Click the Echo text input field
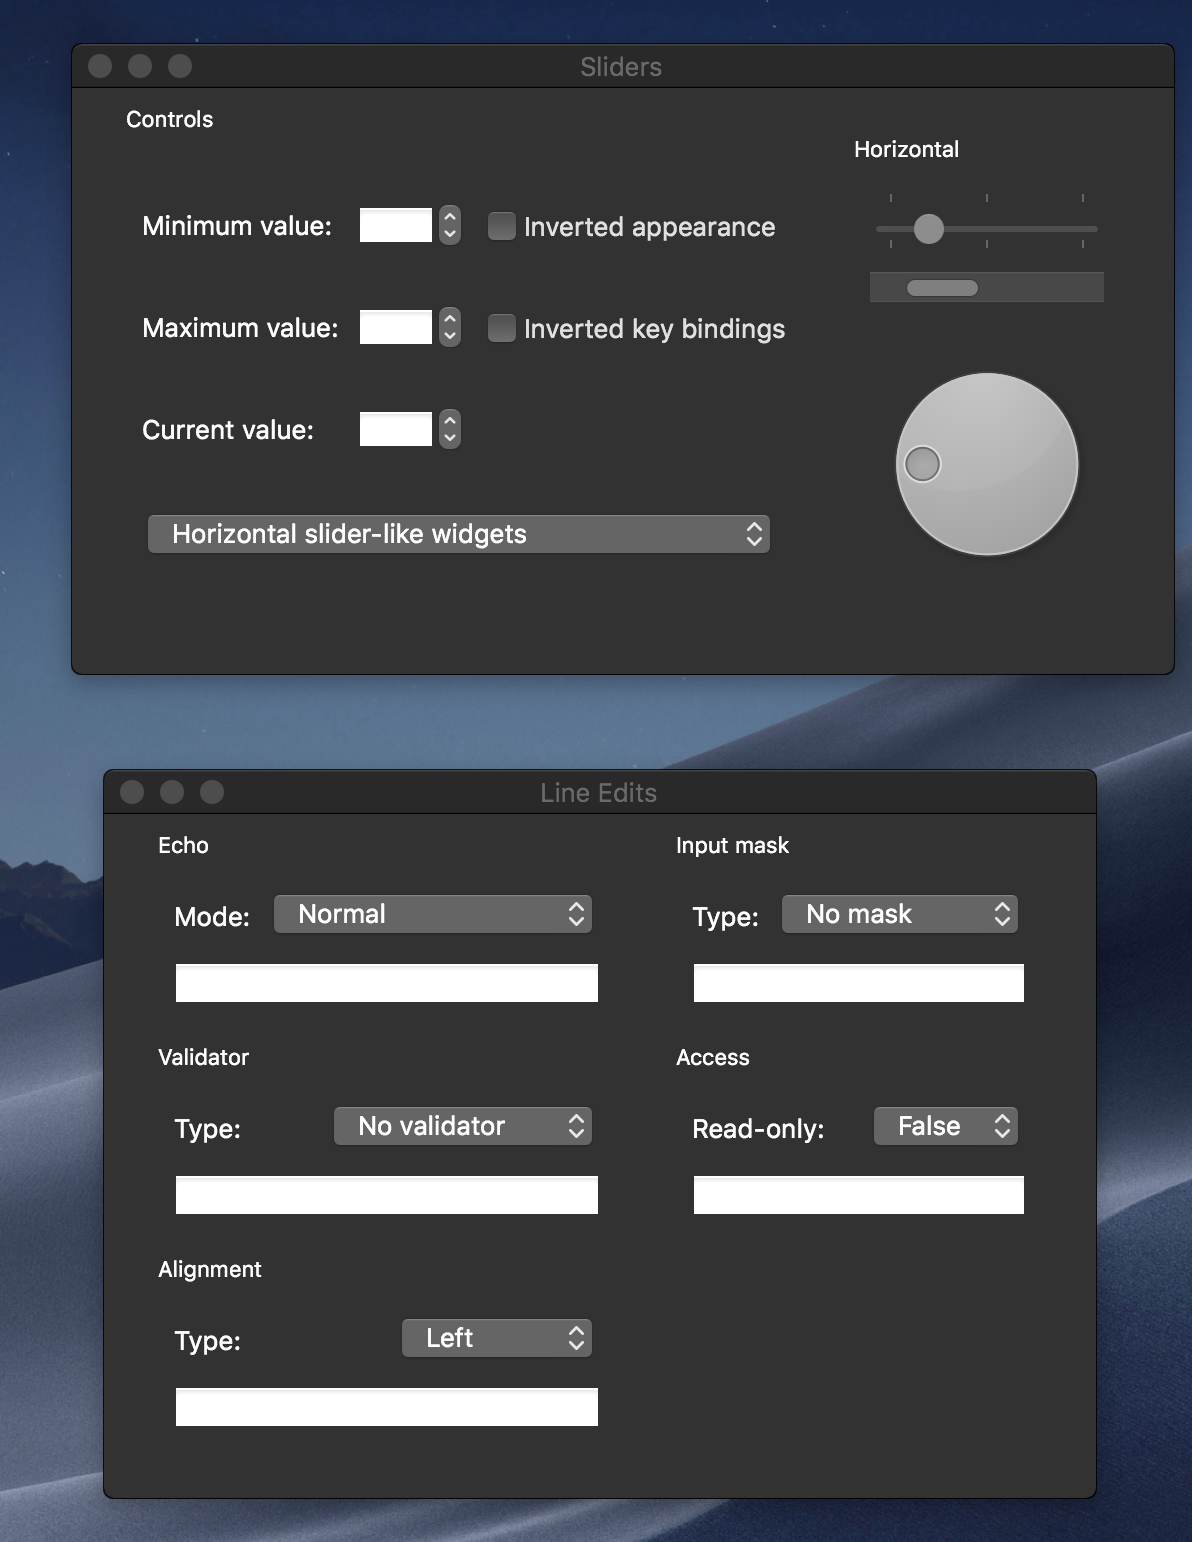This screenshot has height=1542, width=1192. tap(386, 983)
